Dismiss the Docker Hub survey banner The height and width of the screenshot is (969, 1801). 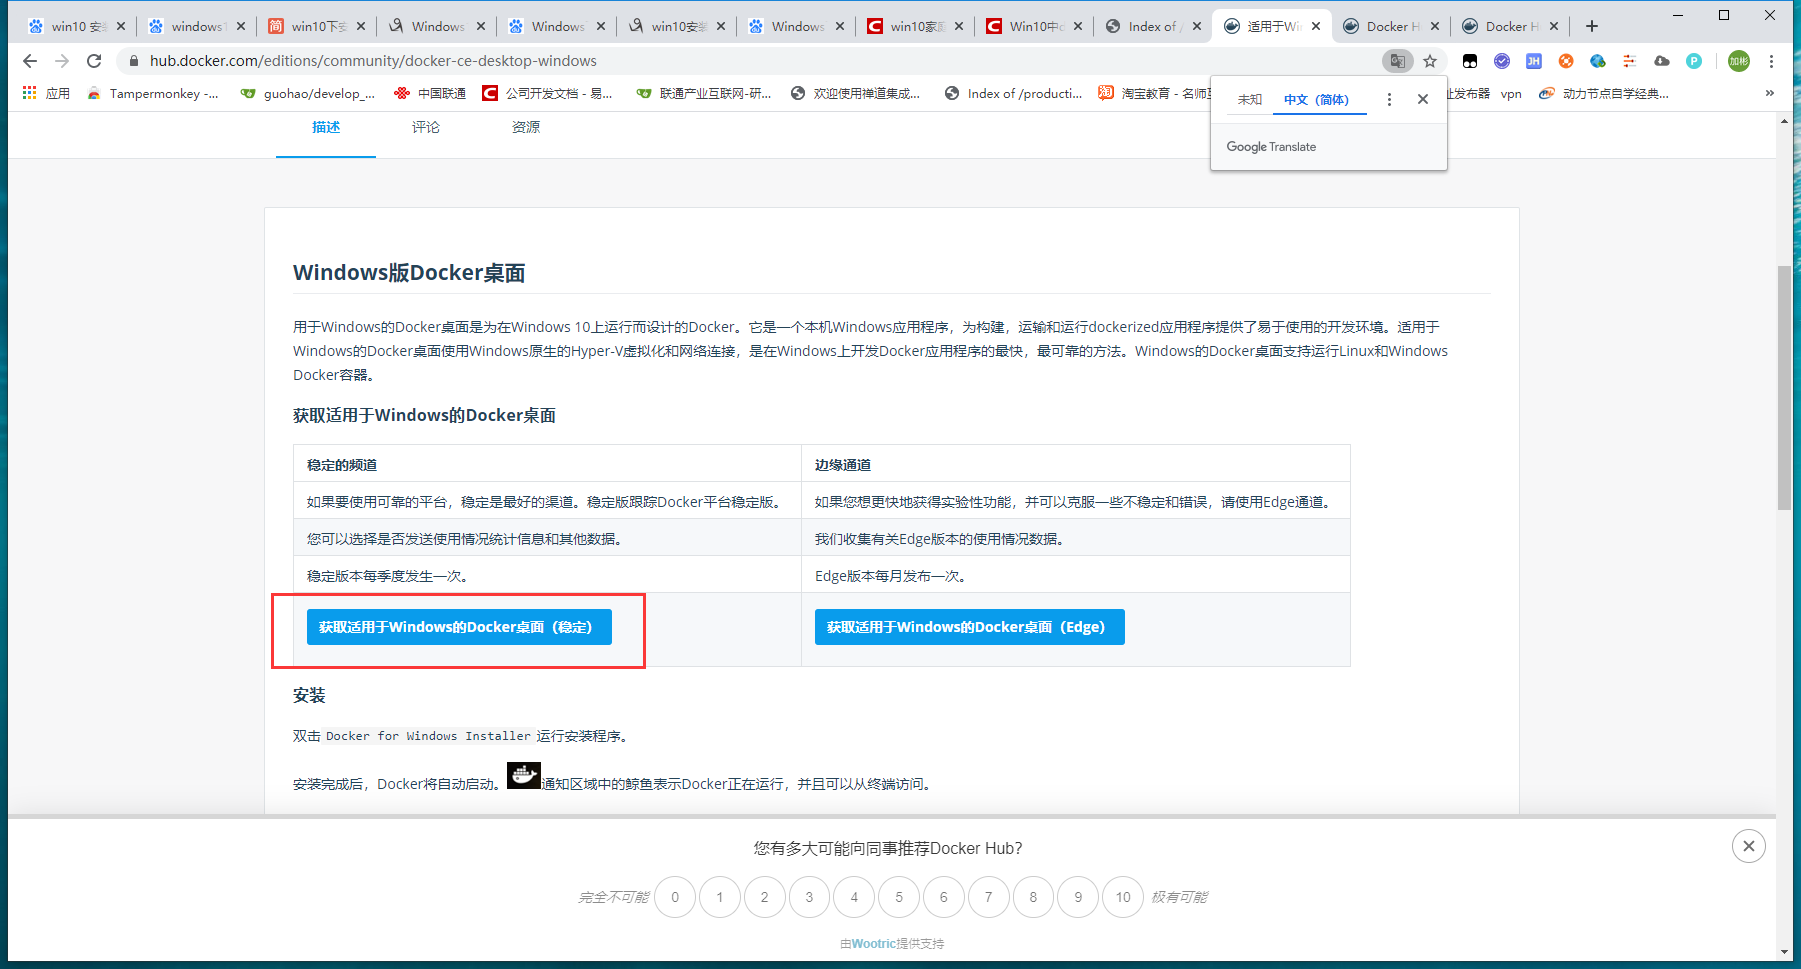1749,846
